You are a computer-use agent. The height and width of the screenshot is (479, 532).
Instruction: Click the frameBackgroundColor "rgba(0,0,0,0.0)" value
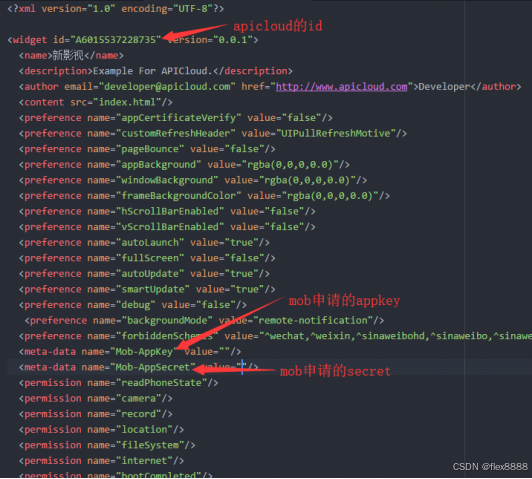click(x=330, y=196)
